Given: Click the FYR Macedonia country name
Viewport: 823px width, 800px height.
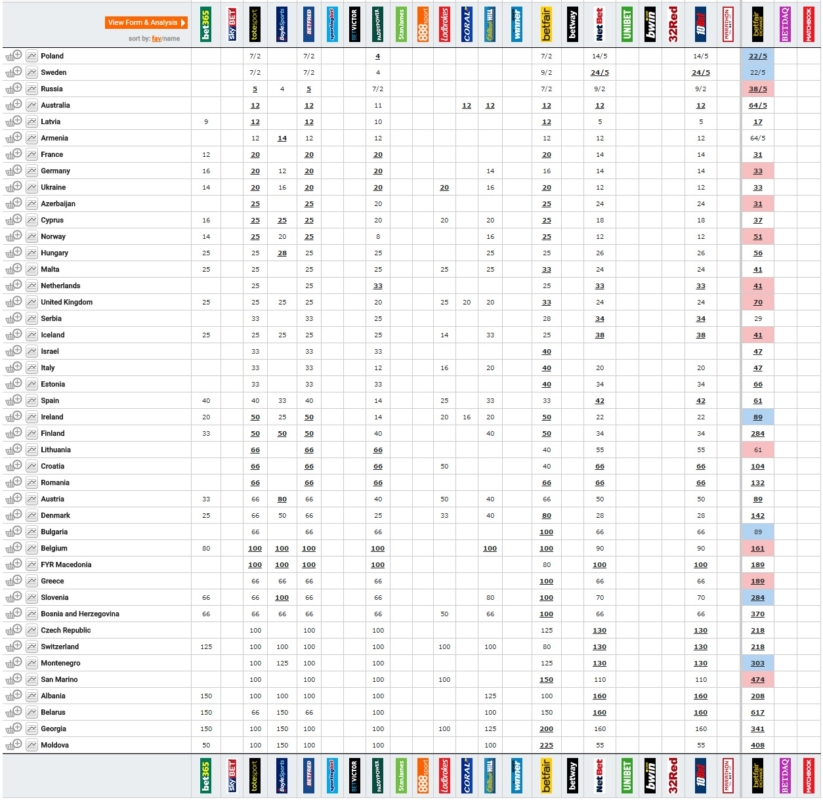Looking at the screenshot, I should click(66, 564).
